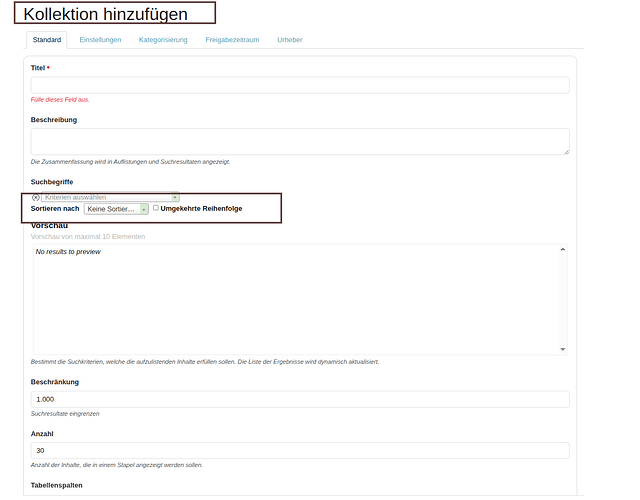Click the preview scrollbar up arrow

(562, 249)
